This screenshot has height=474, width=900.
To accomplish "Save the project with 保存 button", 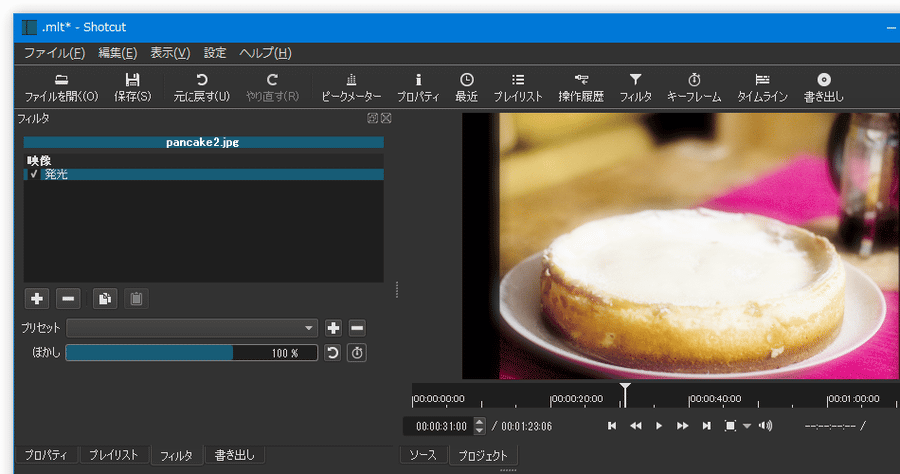I will pyautogui.click(x=133, y=88).
